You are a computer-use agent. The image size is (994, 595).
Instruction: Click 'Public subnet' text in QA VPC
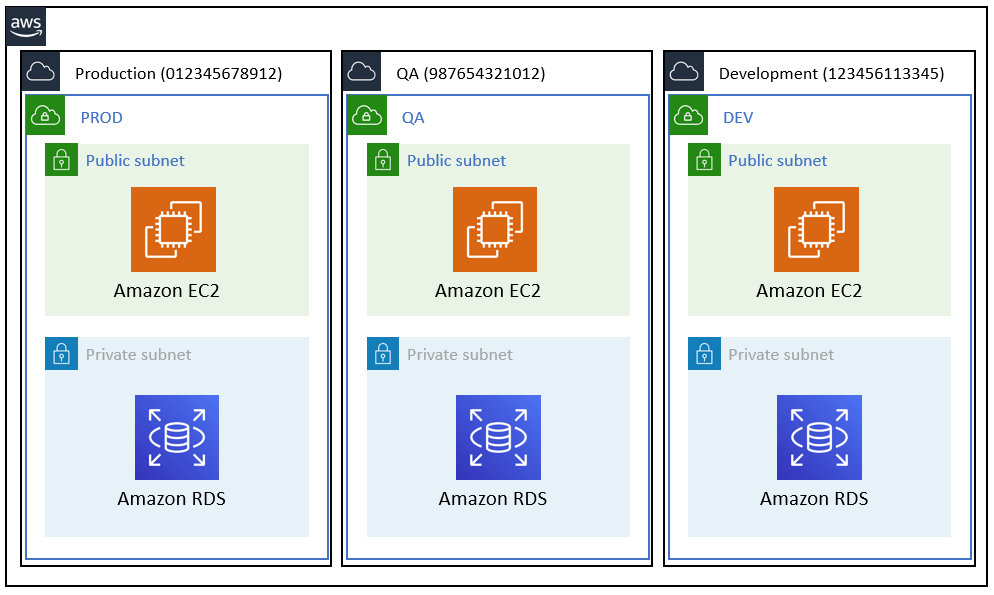point(456,160)
